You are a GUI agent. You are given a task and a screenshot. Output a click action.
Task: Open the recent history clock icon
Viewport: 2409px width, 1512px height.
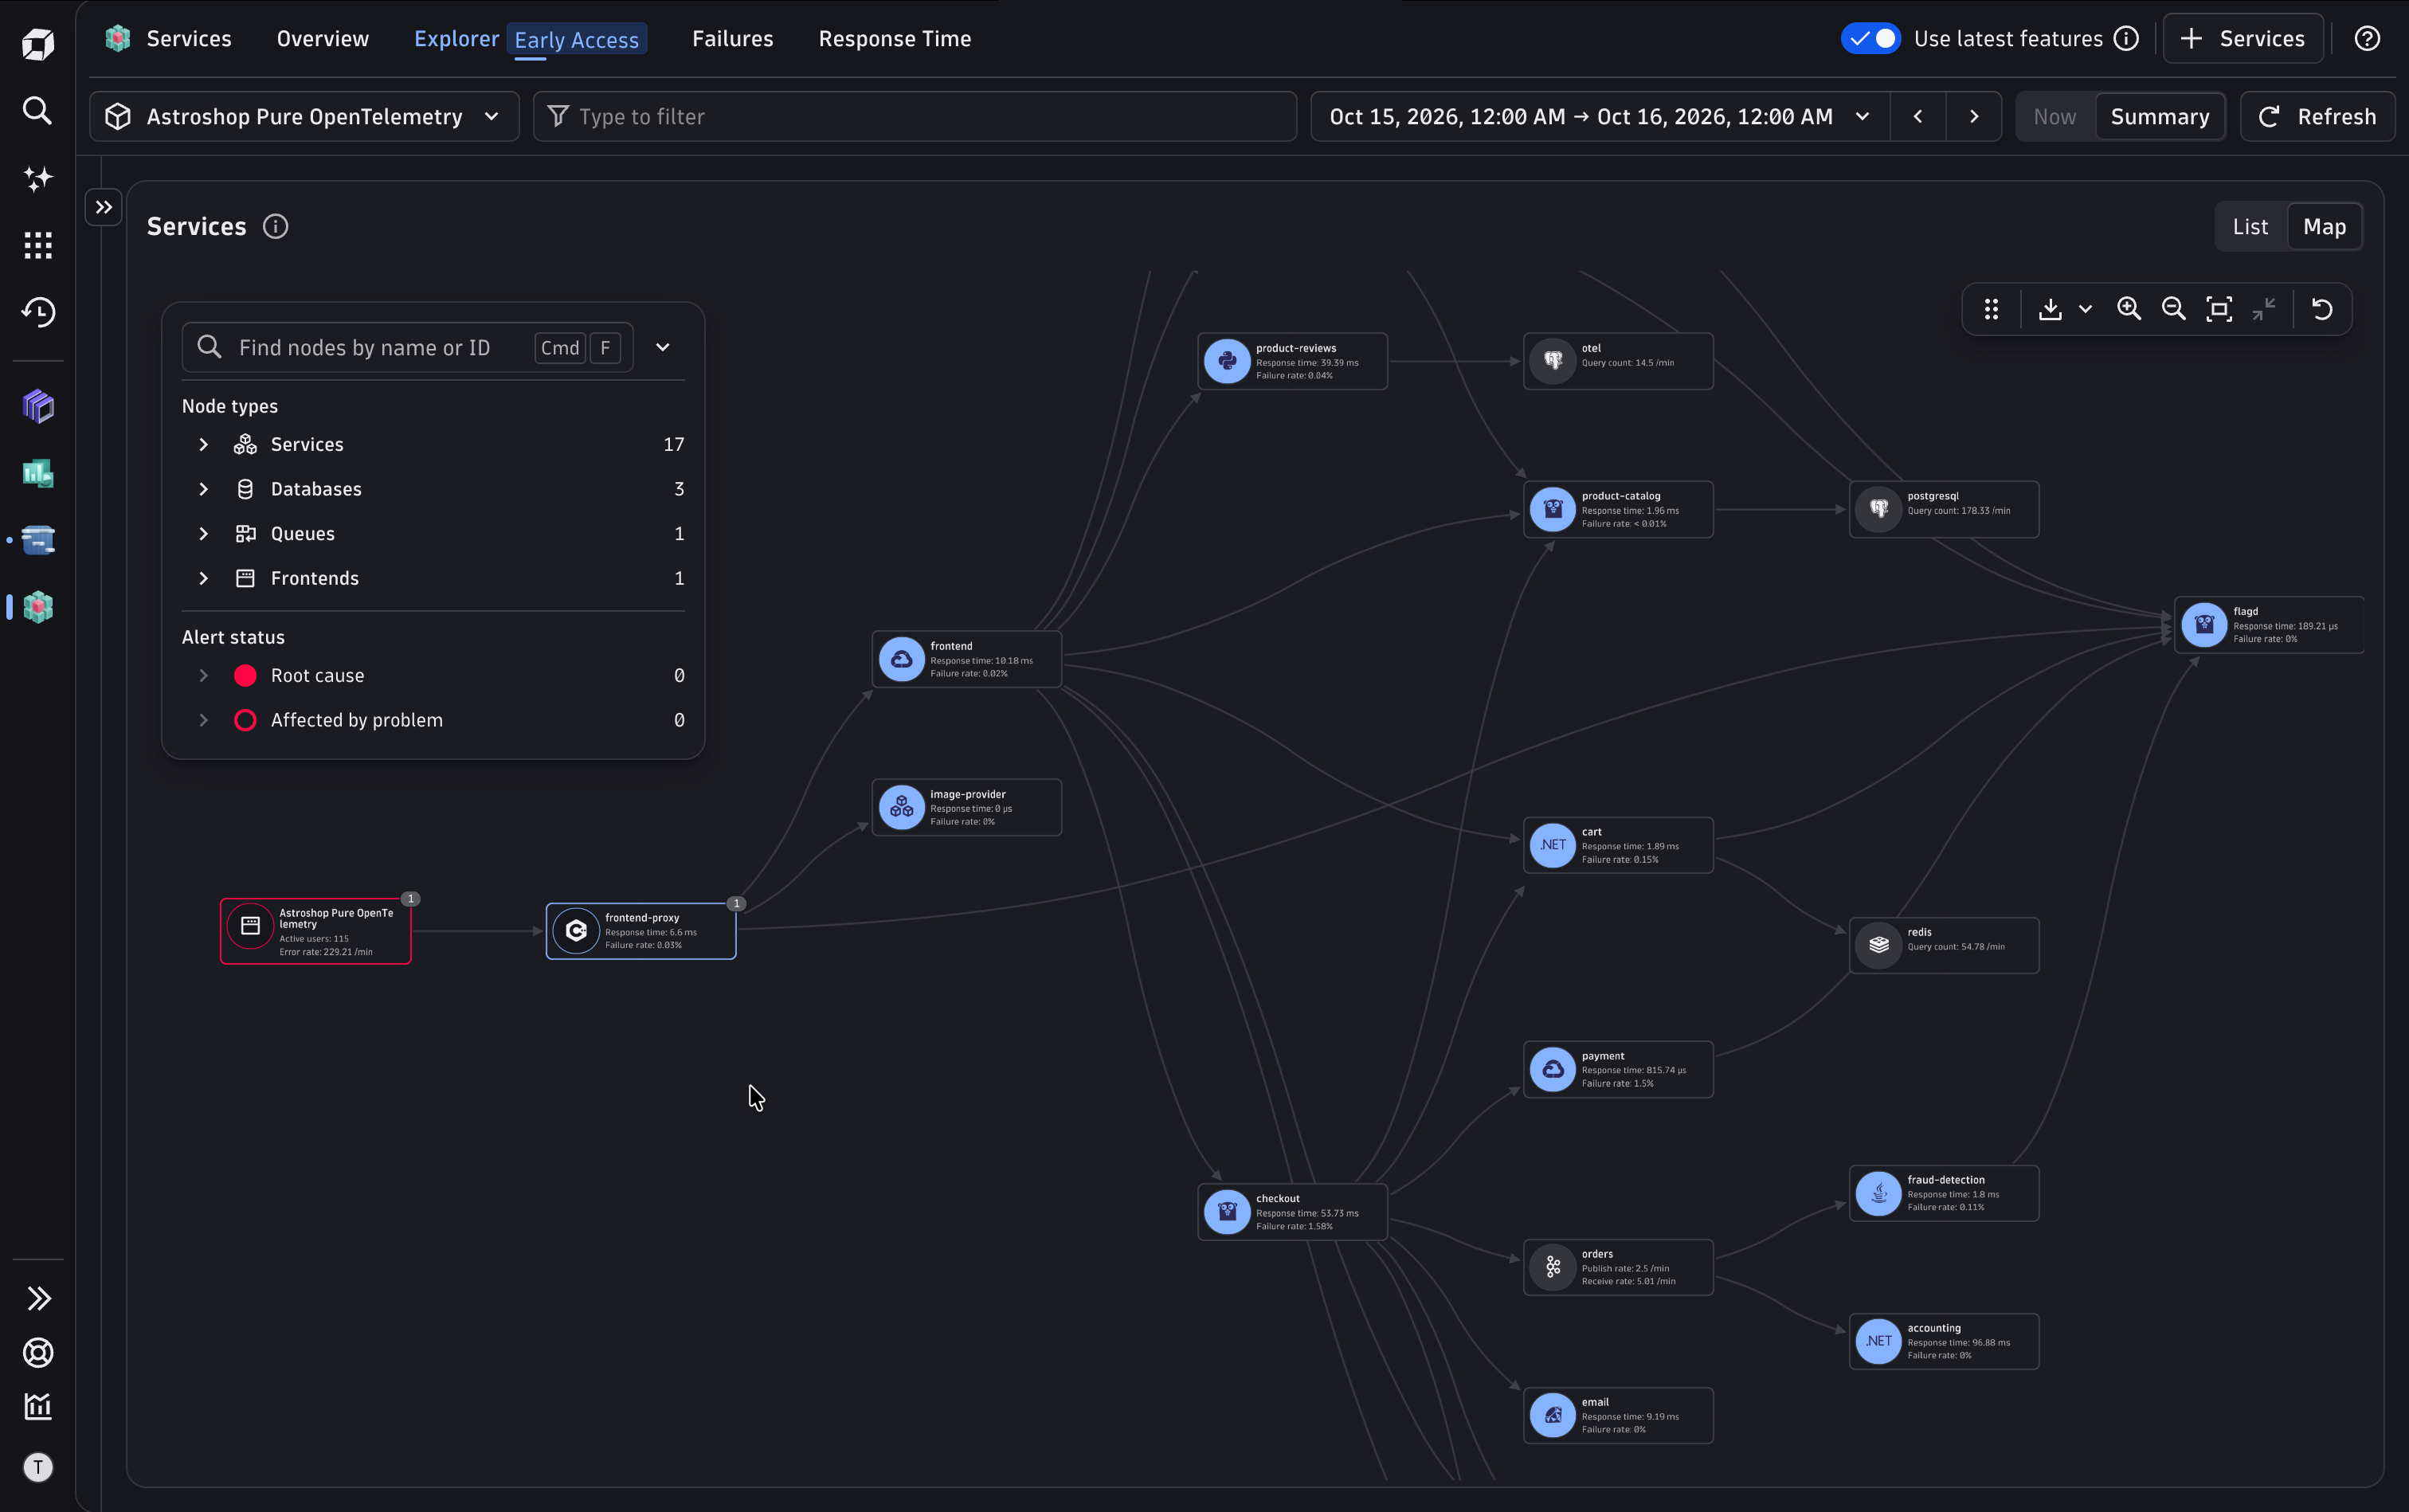(37, 312)
